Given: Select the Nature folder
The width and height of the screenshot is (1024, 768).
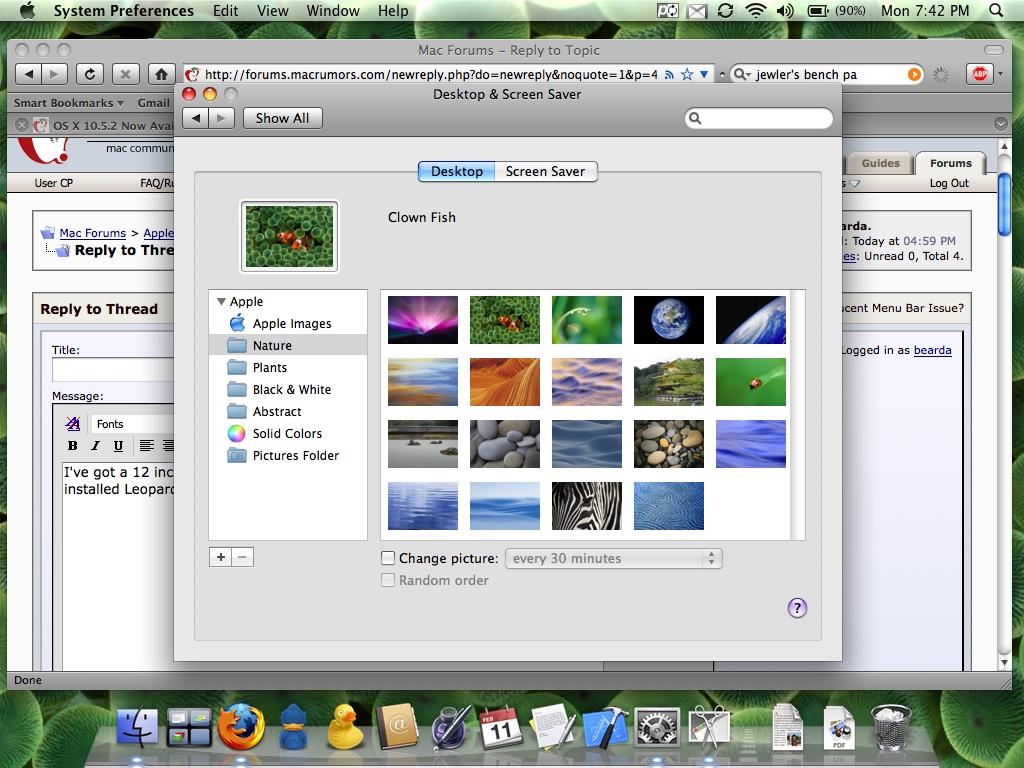Looking at the screenshot, I should point(288,345).
